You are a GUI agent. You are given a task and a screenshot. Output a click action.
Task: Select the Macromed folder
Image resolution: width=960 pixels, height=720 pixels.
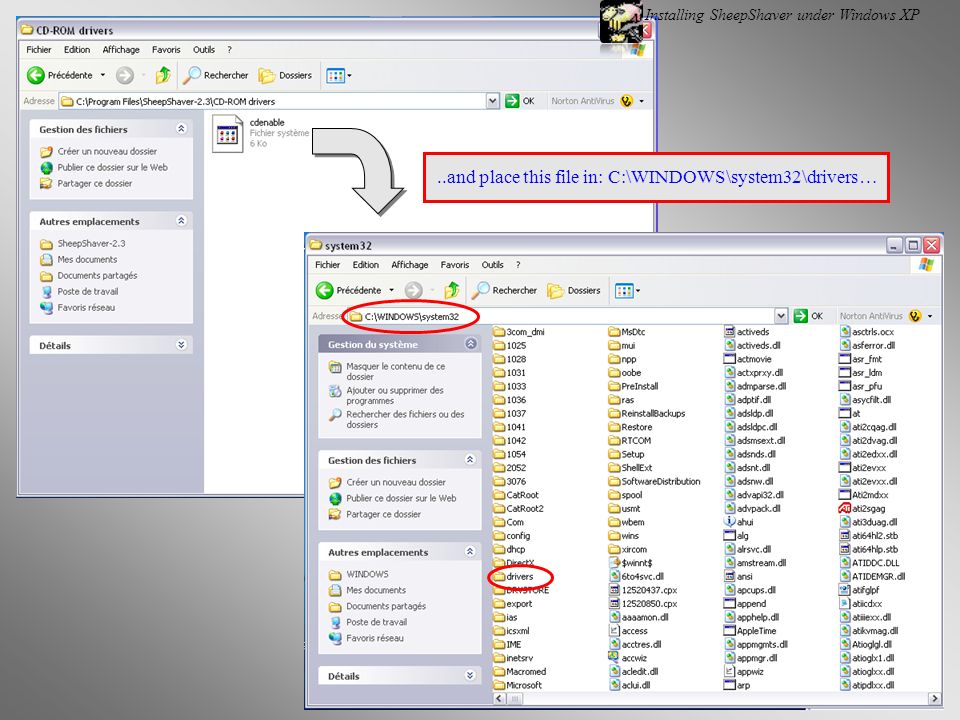(x=519, y=672)
